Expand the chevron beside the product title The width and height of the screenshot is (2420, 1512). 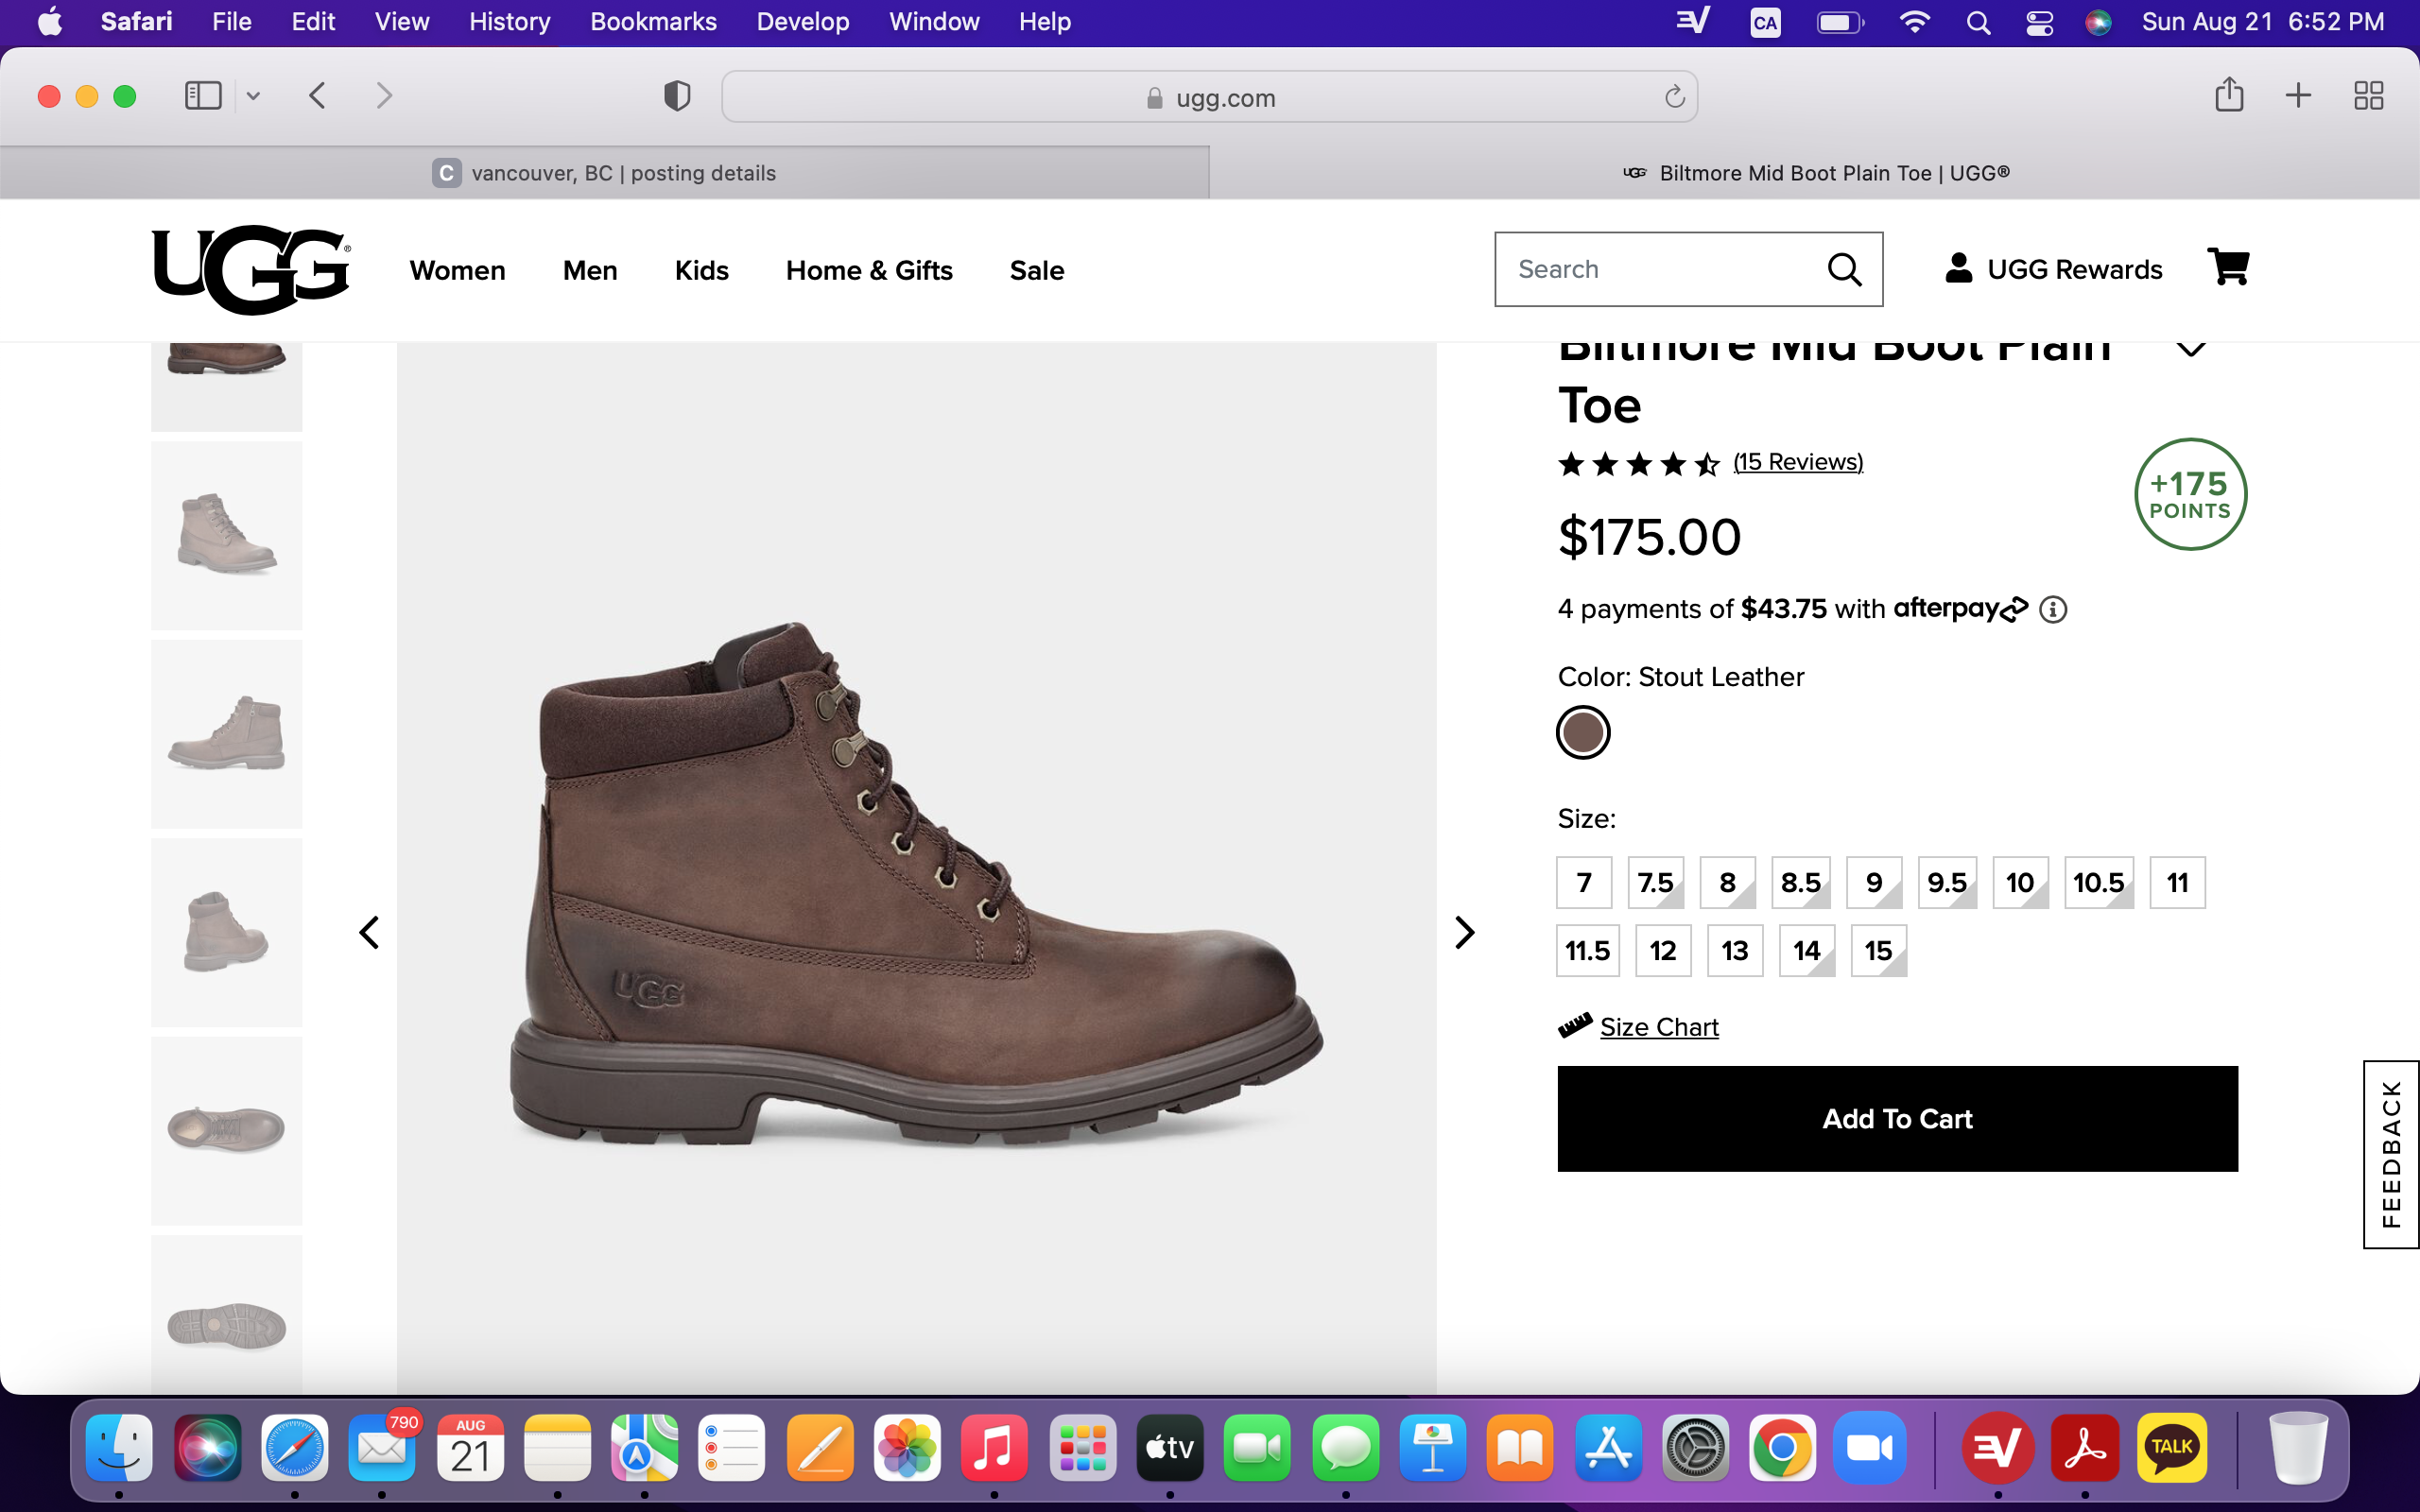click(2191, 349)
